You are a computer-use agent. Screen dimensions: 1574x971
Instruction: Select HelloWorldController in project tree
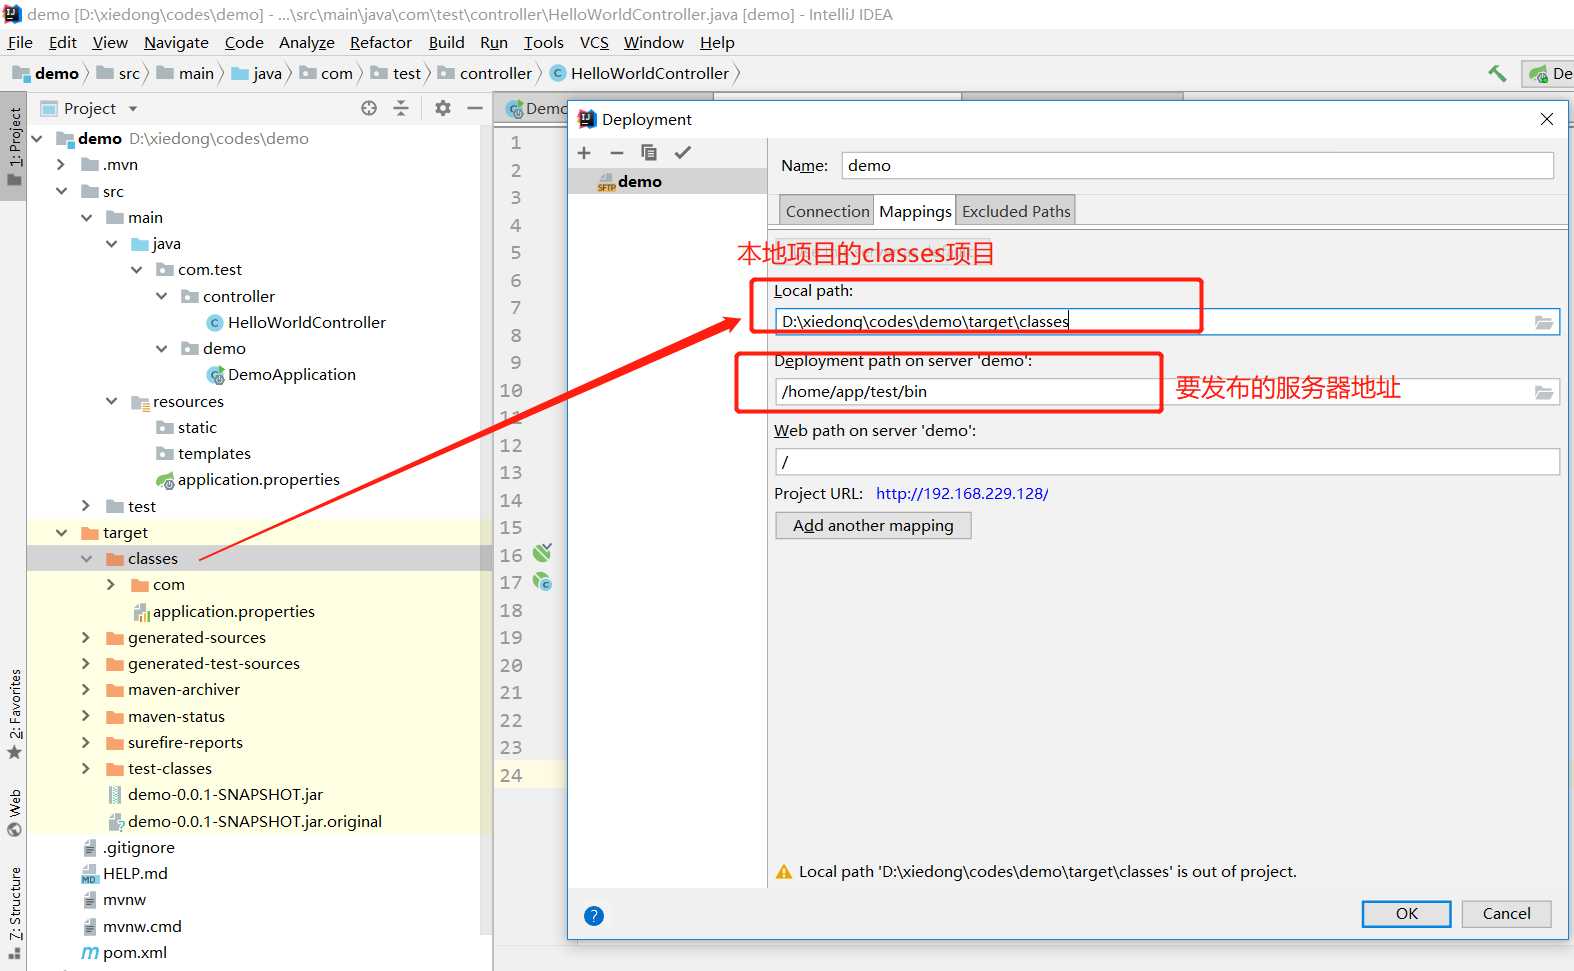pyautogui.click(x=306, y=322)
